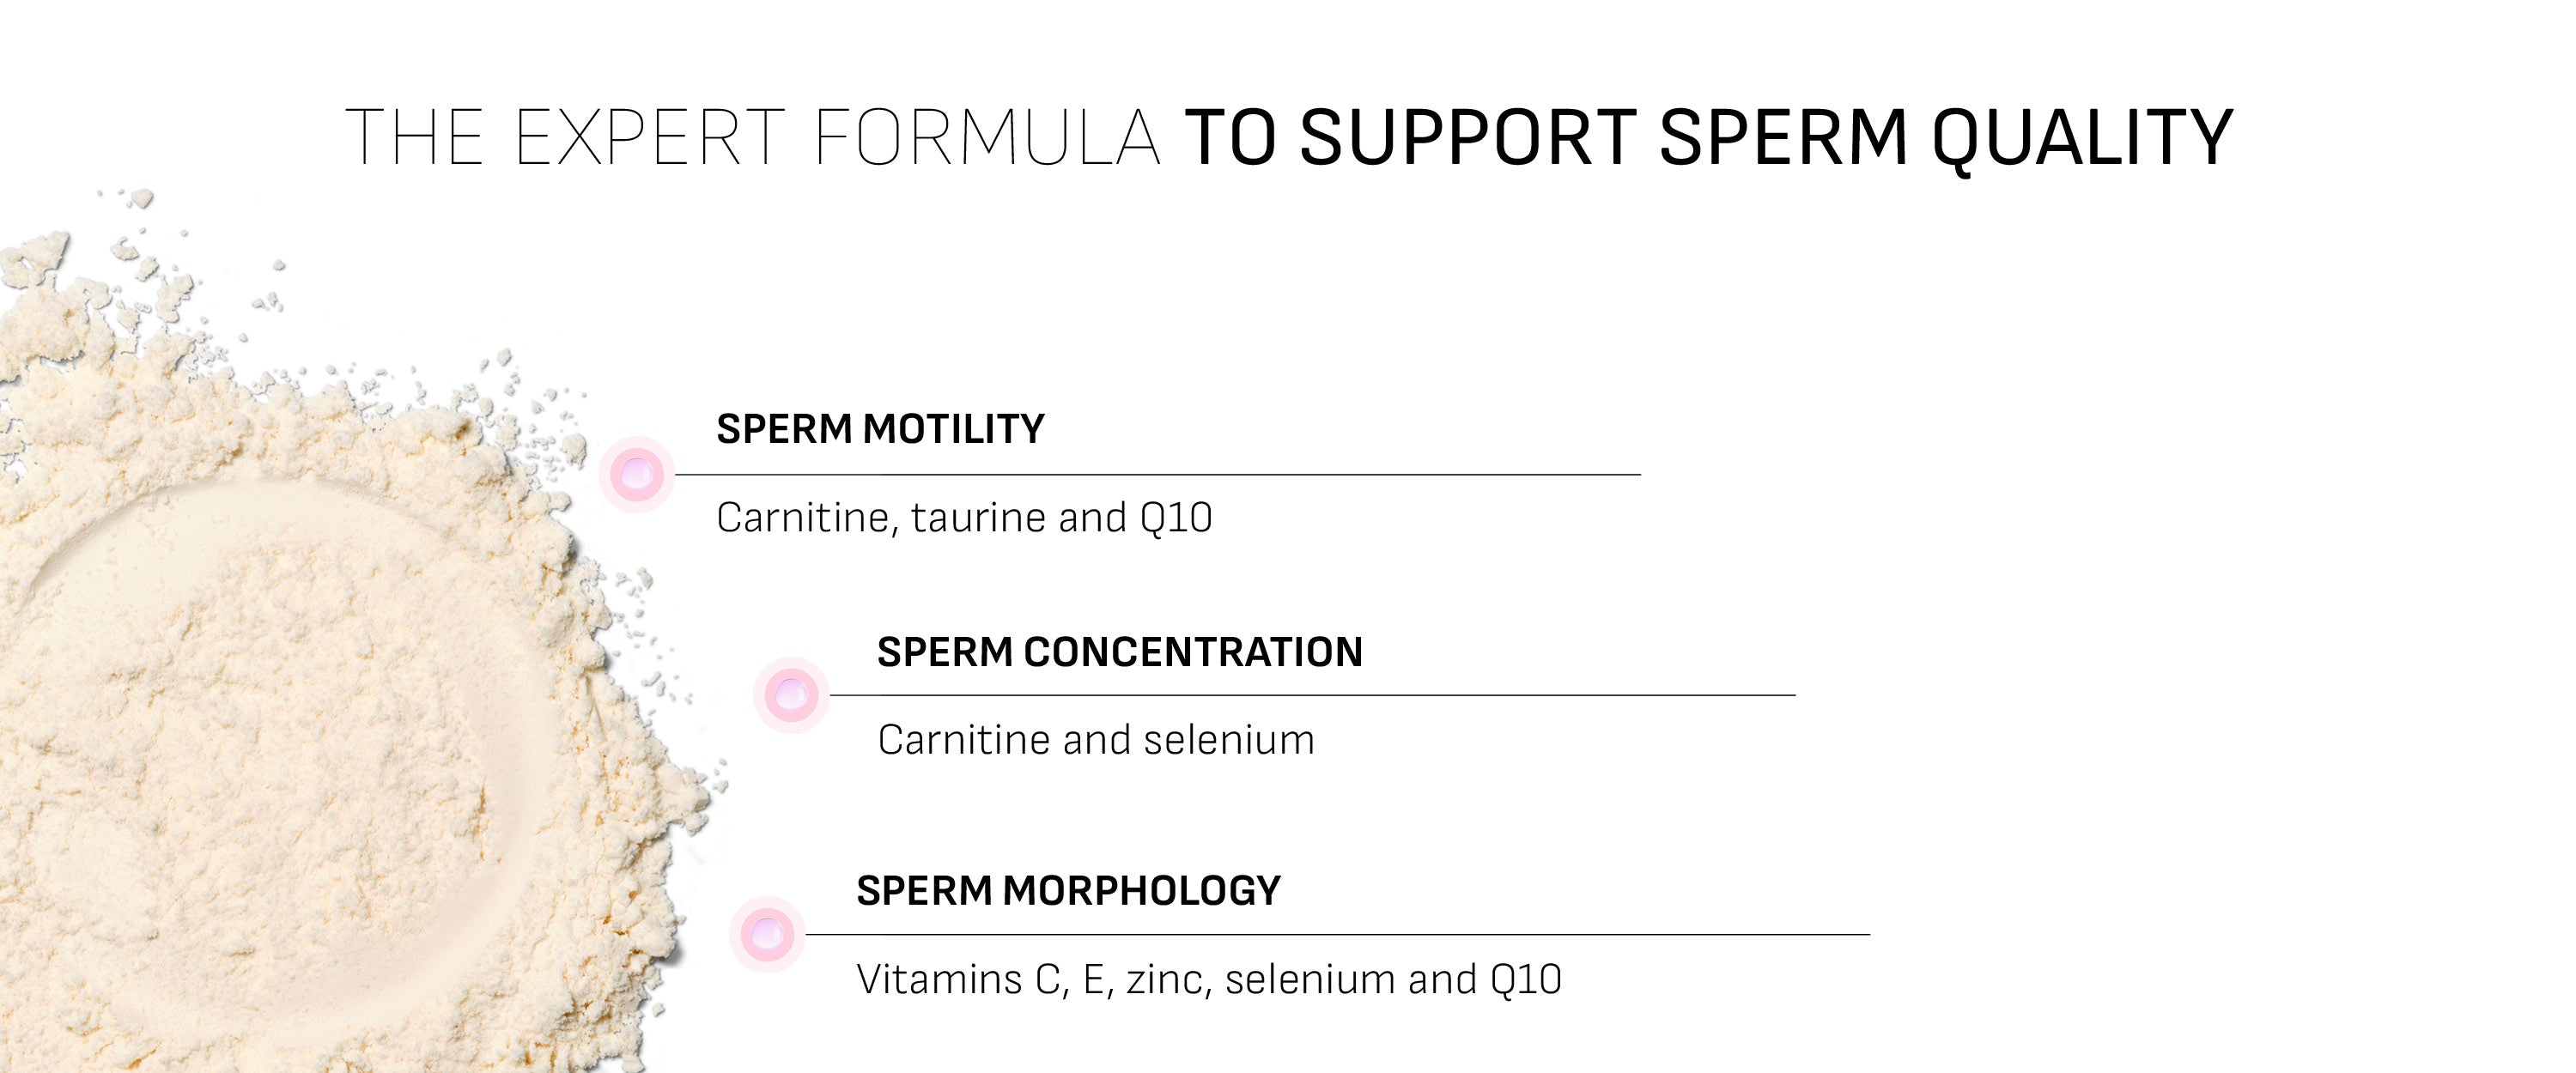Select the SPERM MORPHOLOGY heading
2576x1073 pixels.
coord(1068,890)
